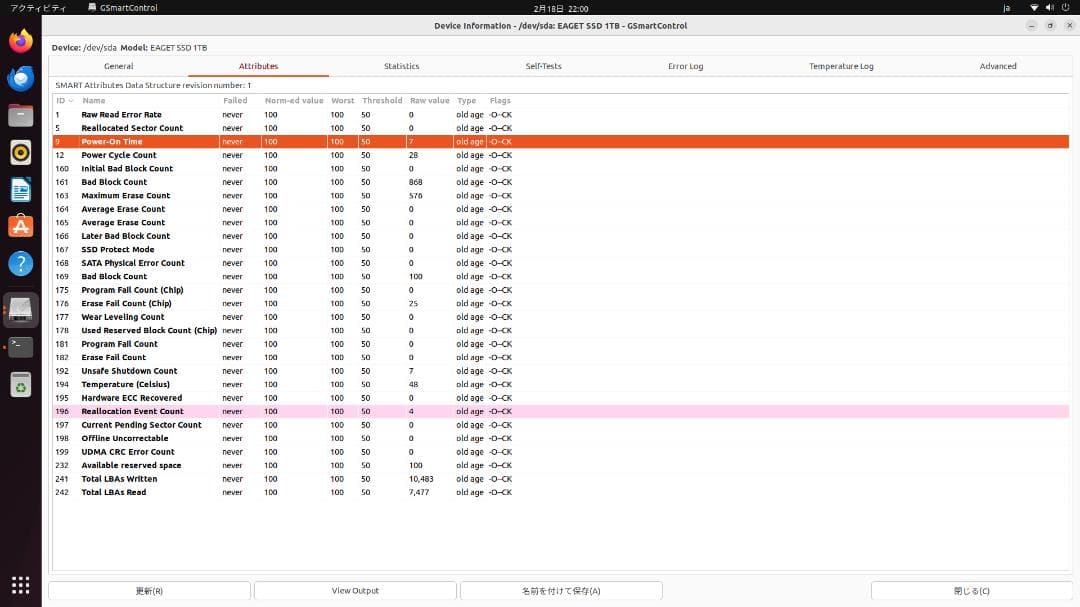The width and height of the screenshot is (1080, 607).
Task: Switch to the General tab
Action: (118, 66)
